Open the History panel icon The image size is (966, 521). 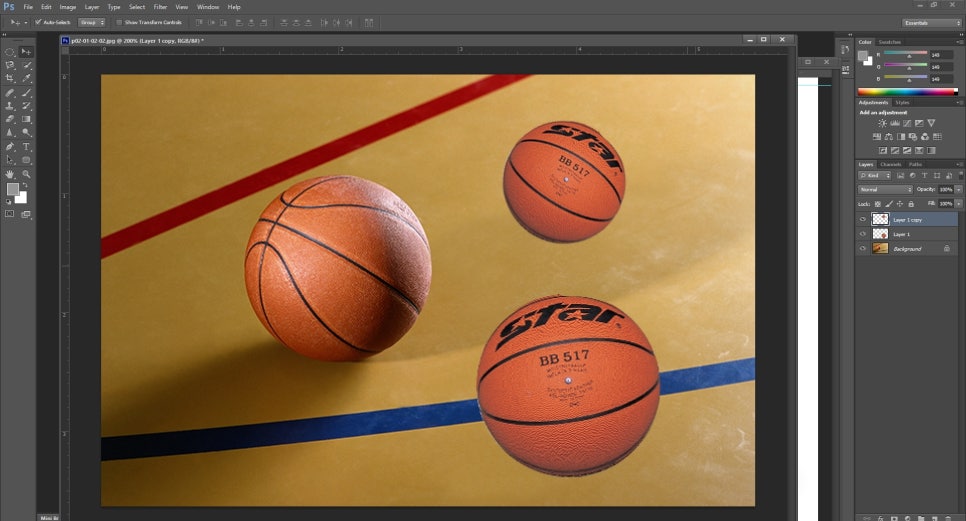tap(845, 51)
